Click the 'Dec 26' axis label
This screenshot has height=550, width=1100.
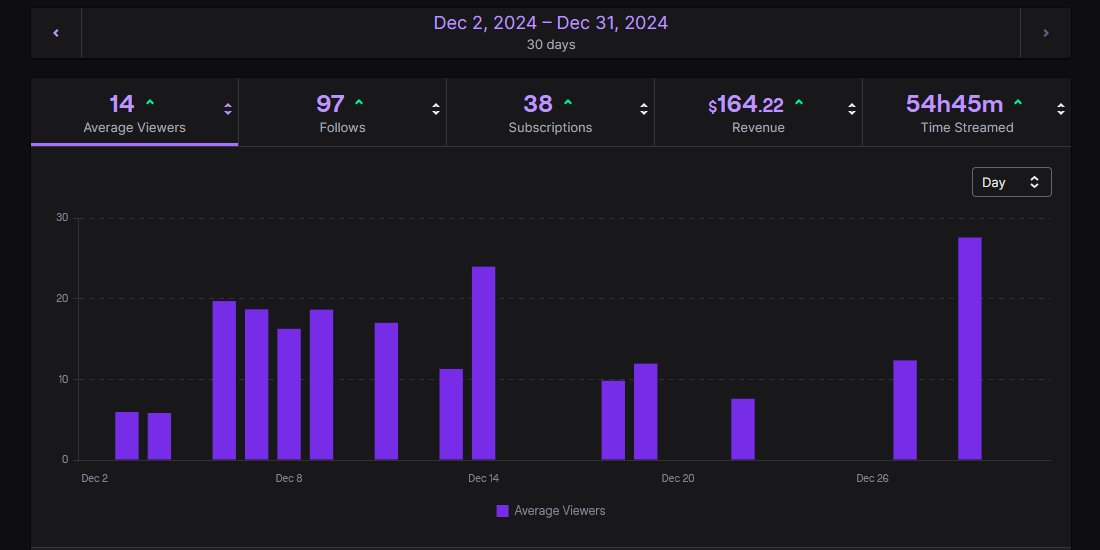click(x=872, y=478)
